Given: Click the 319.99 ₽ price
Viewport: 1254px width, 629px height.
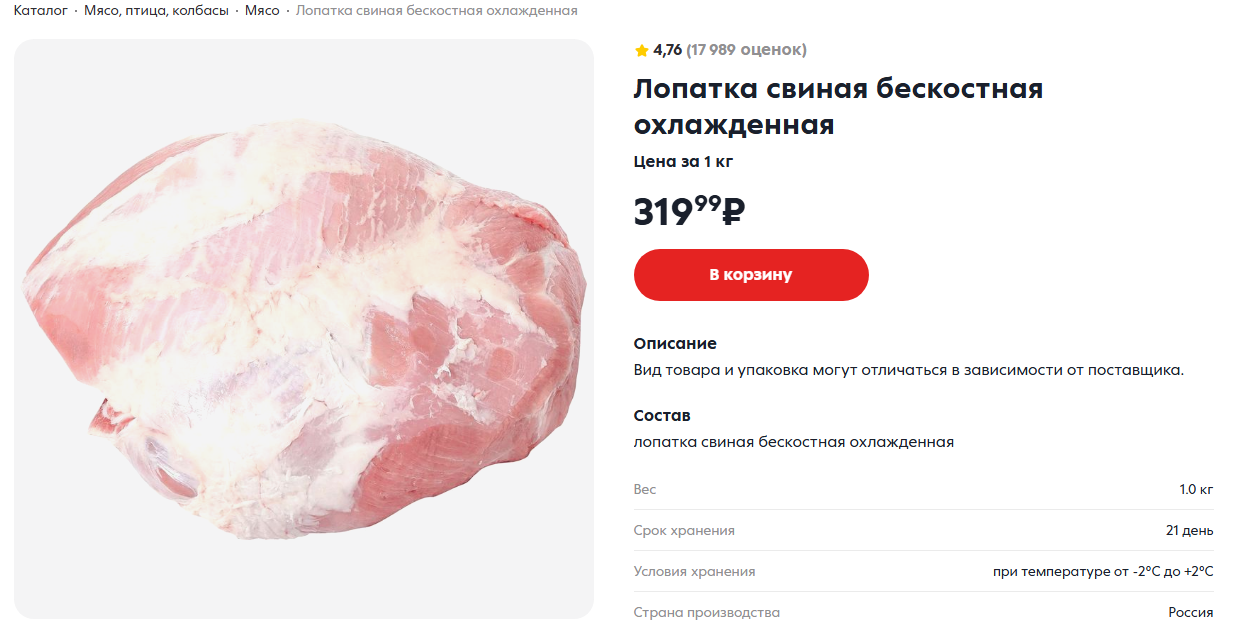Looking at the screenshot, I should 689,211.
